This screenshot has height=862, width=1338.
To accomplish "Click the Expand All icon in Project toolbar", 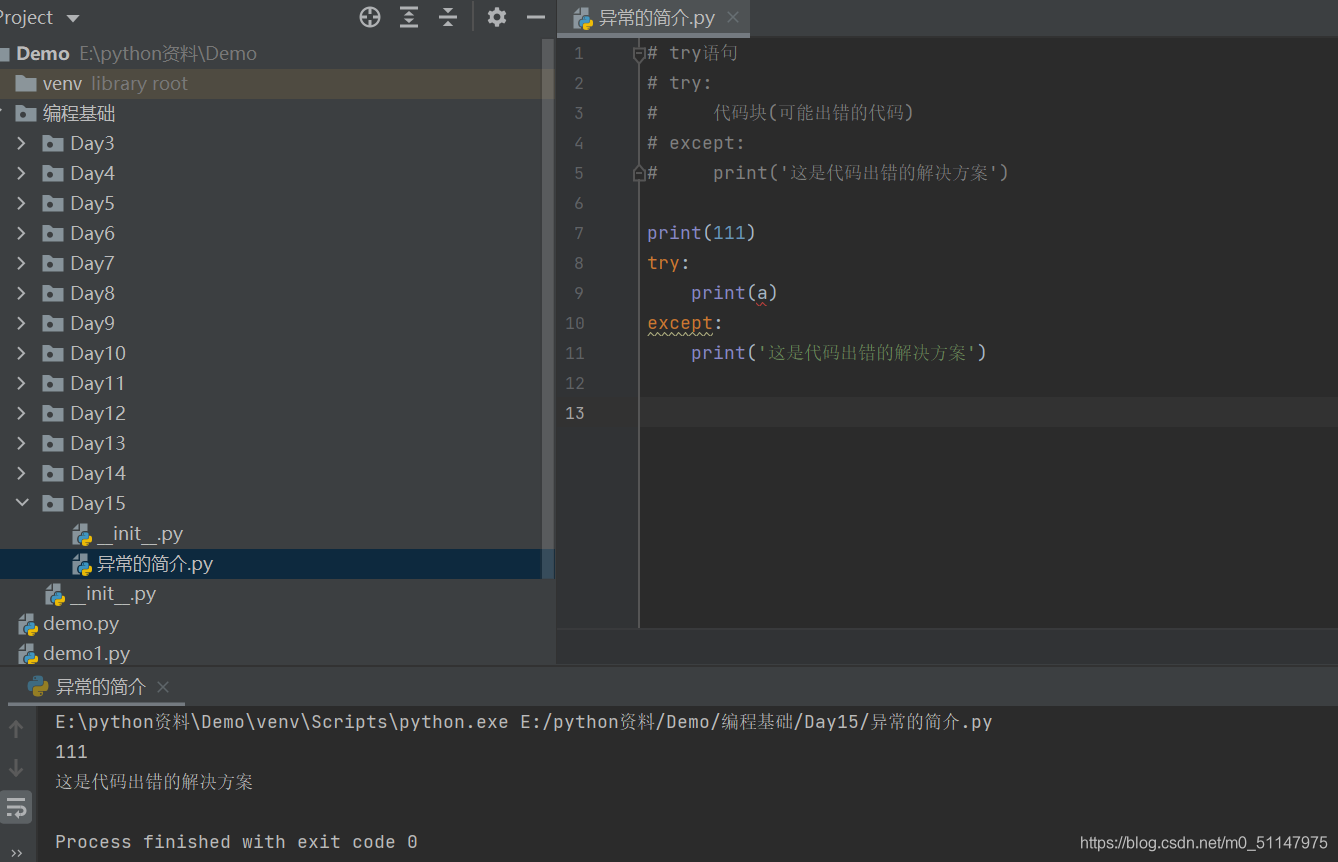I will click(x=409, y=17).
